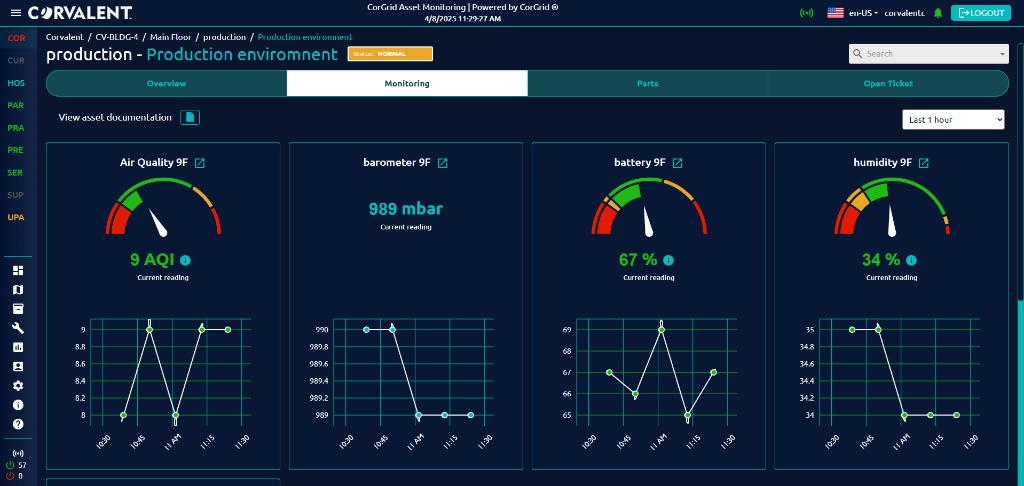Log out using the LOGOUT button
This screenshot has height=486, width=1024.
tap(981, 13)
